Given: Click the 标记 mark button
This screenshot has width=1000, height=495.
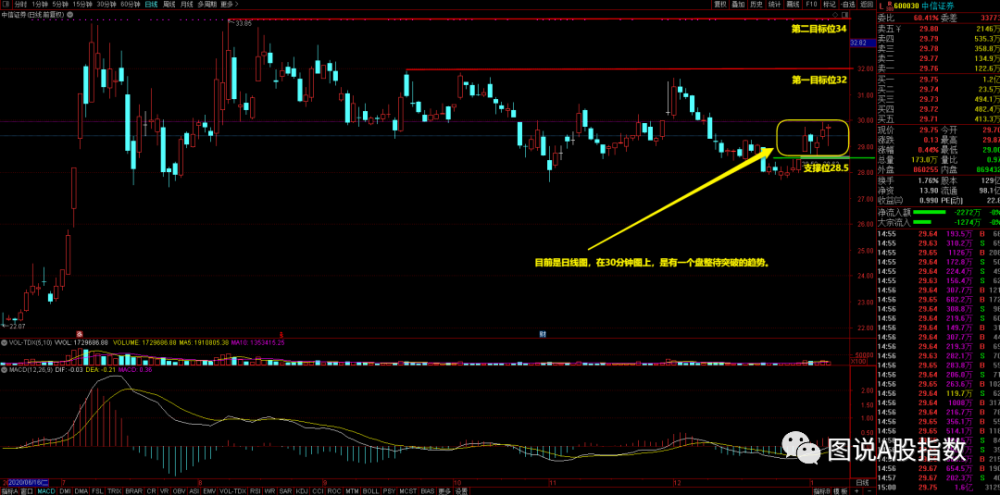Looking at the screenshot, I should click(829, 4).
